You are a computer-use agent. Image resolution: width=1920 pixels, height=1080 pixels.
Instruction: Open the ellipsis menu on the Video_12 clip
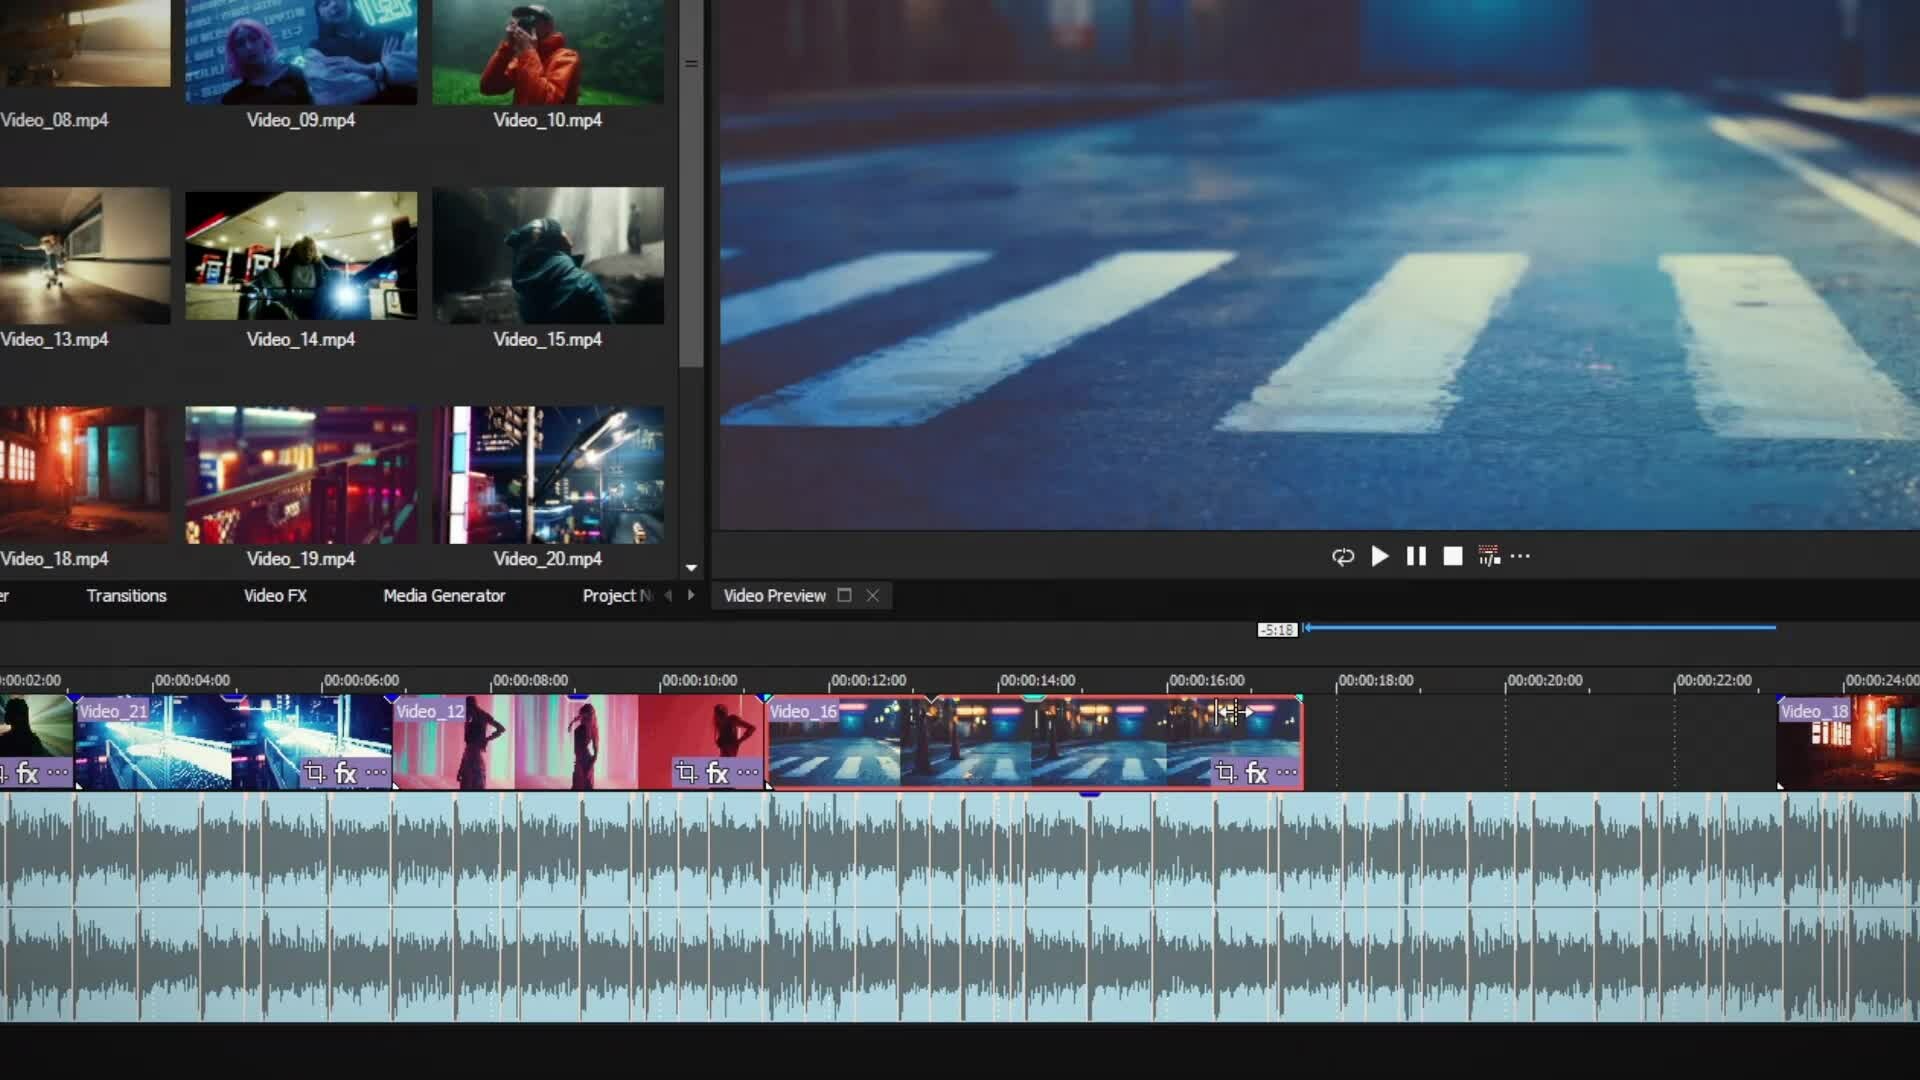[x=747, y=773]
